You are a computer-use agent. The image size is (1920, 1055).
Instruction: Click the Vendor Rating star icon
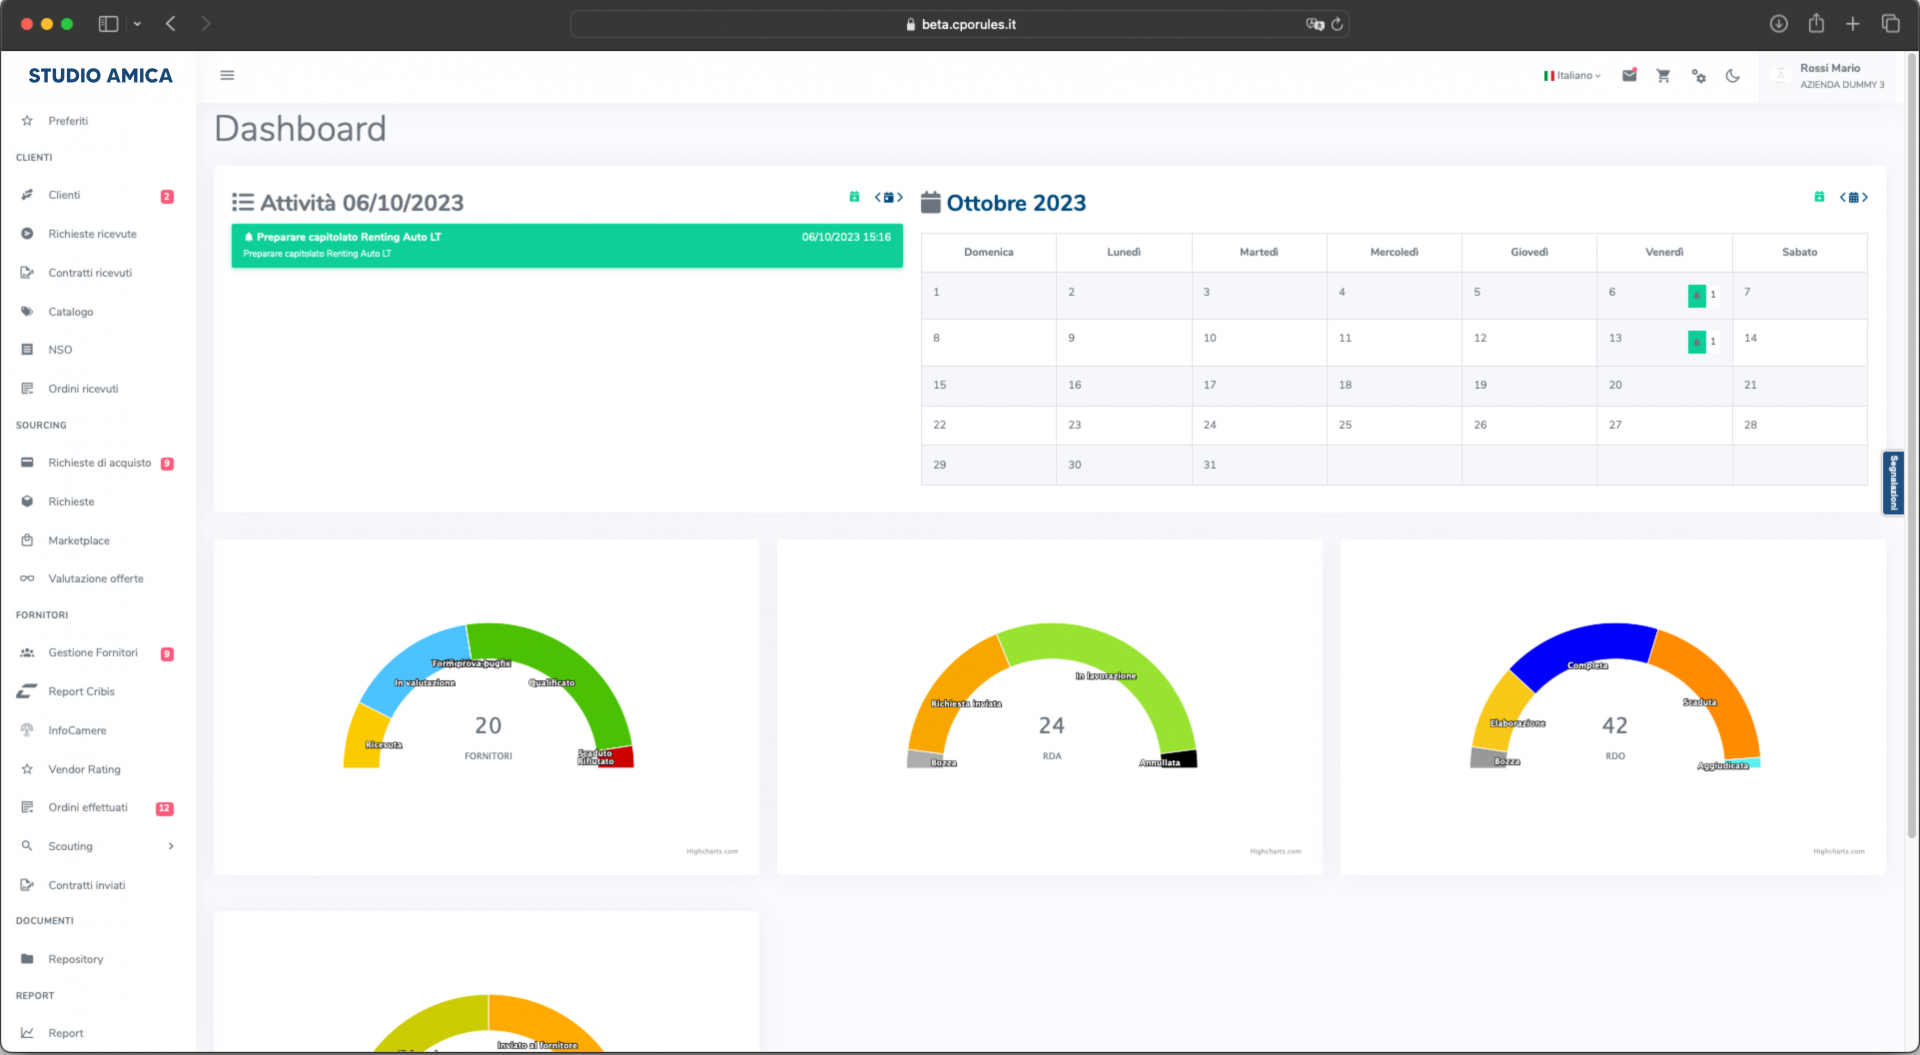tap(27, 770)
